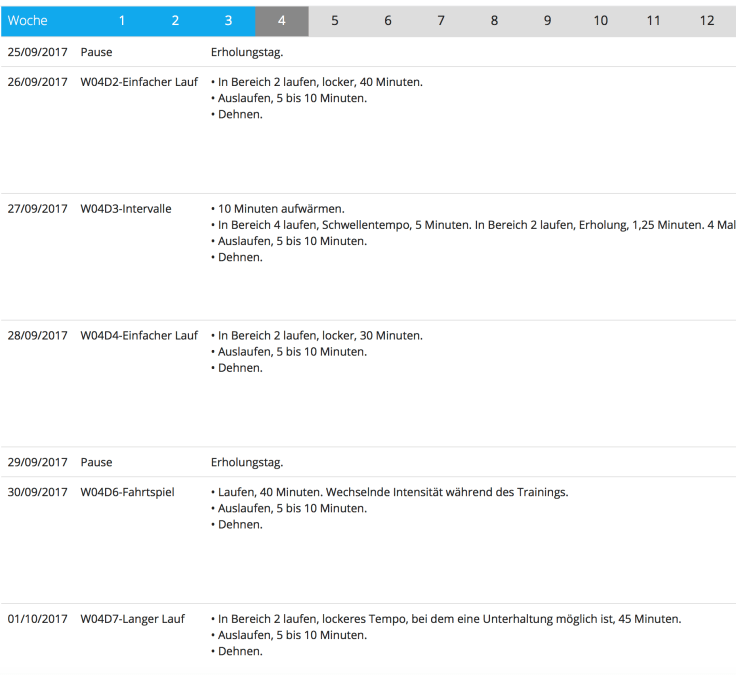Select week 3 in the week bar

point(228,21)
